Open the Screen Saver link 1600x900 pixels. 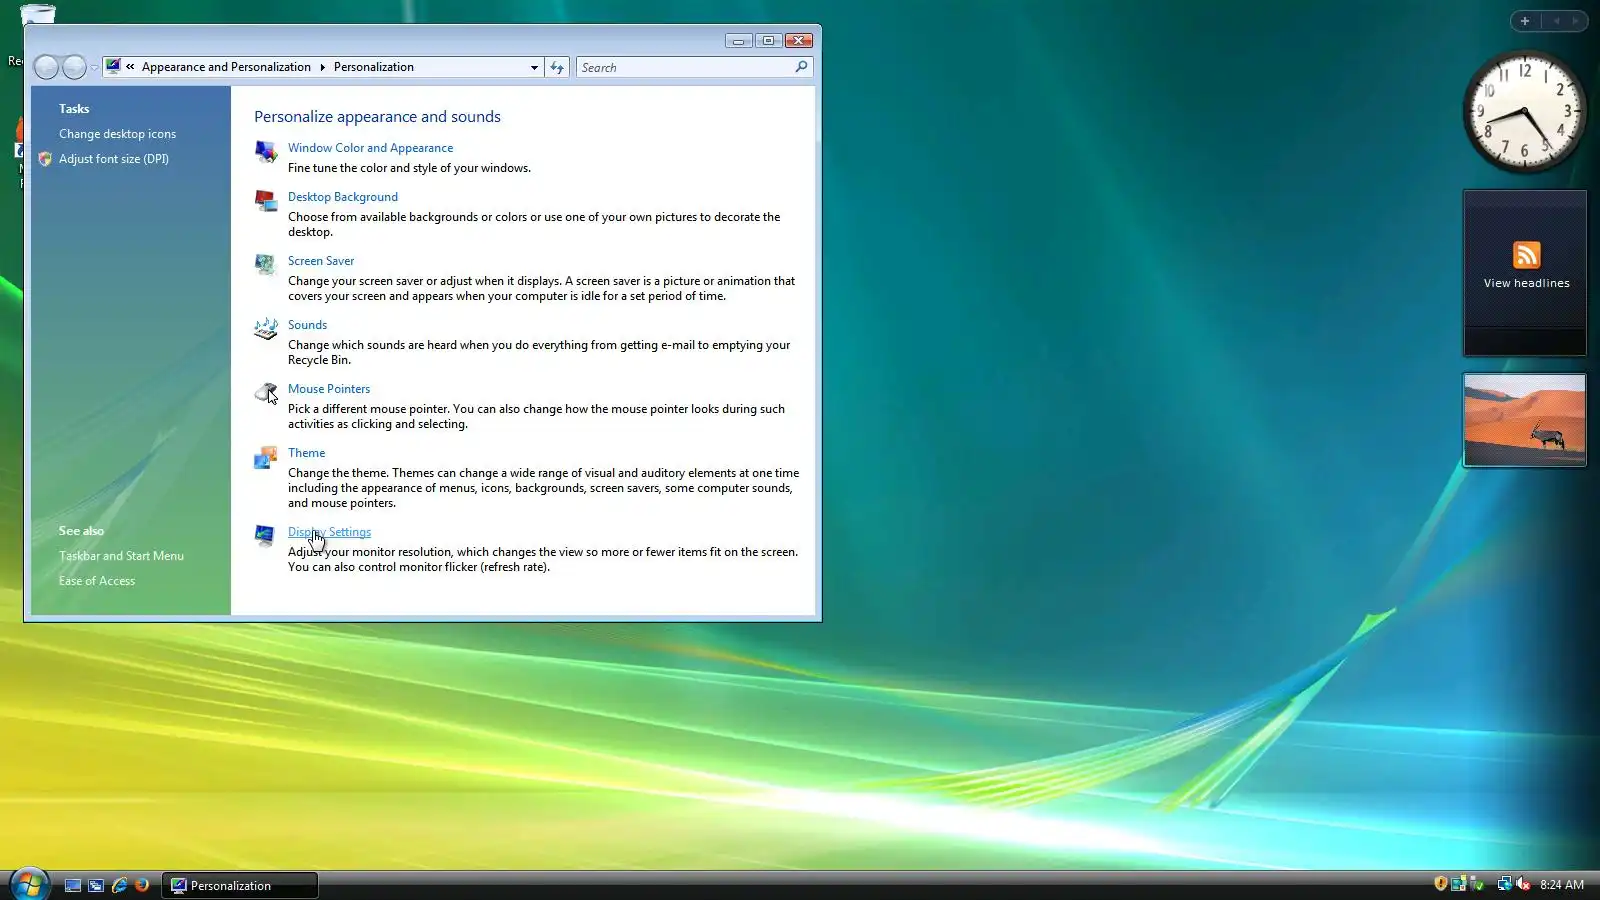321,261
